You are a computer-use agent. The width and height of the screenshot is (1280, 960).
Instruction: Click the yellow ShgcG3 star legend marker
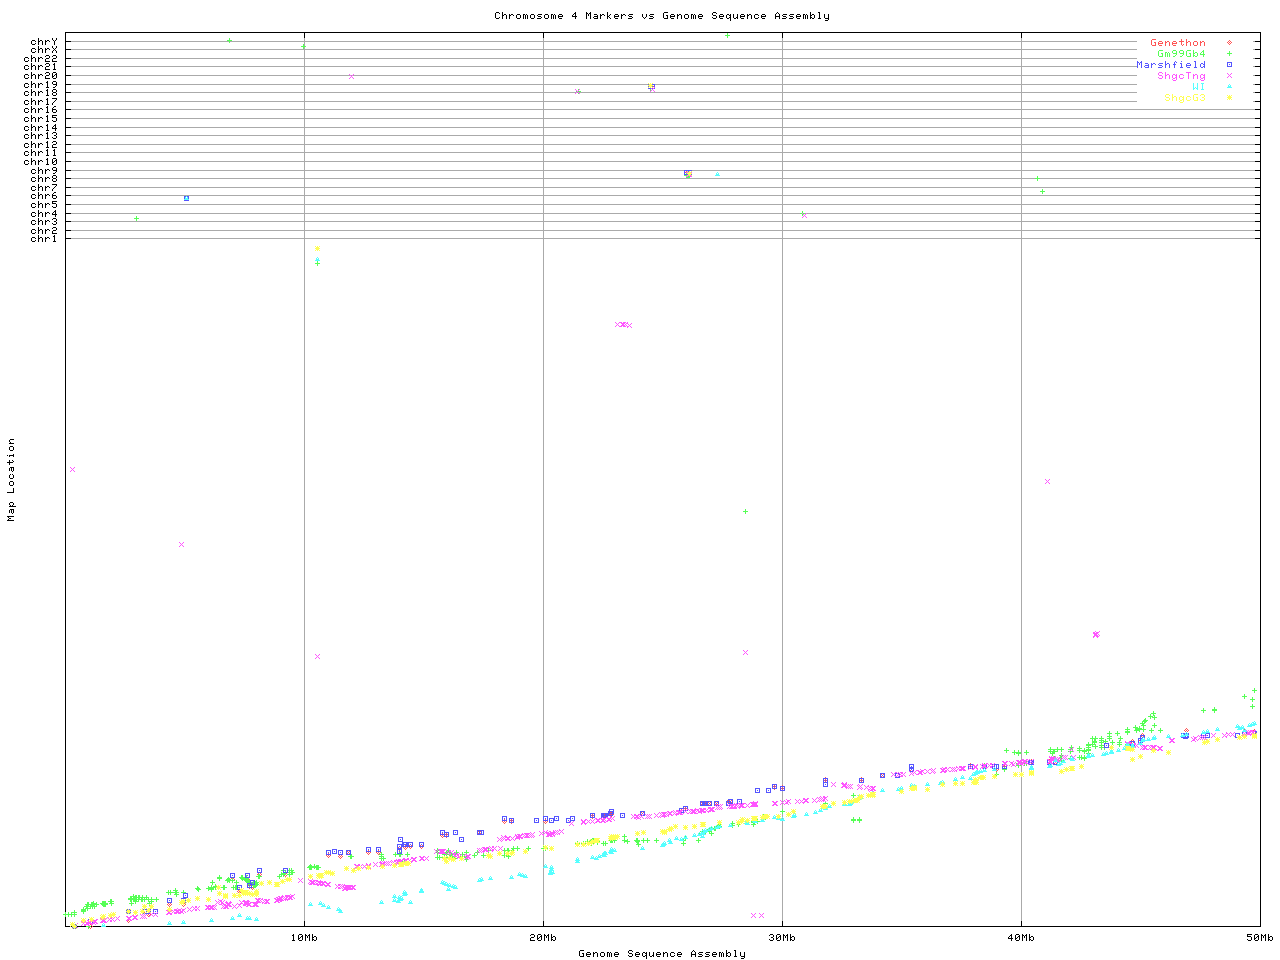[1229, 98]
